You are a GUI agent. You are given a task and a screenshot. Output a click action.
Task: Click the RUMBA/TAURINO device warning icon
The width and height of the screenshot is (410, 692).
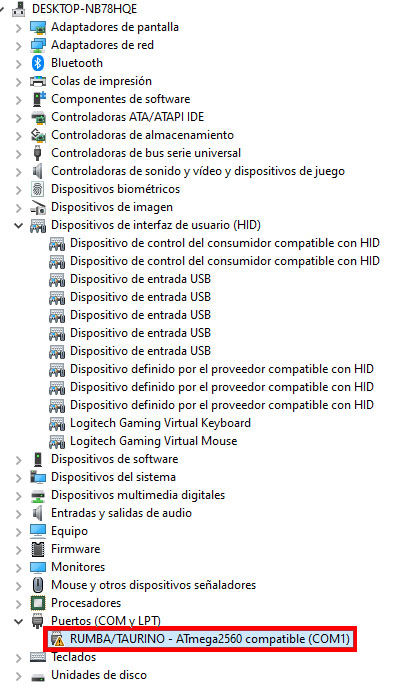click(57, 639)
